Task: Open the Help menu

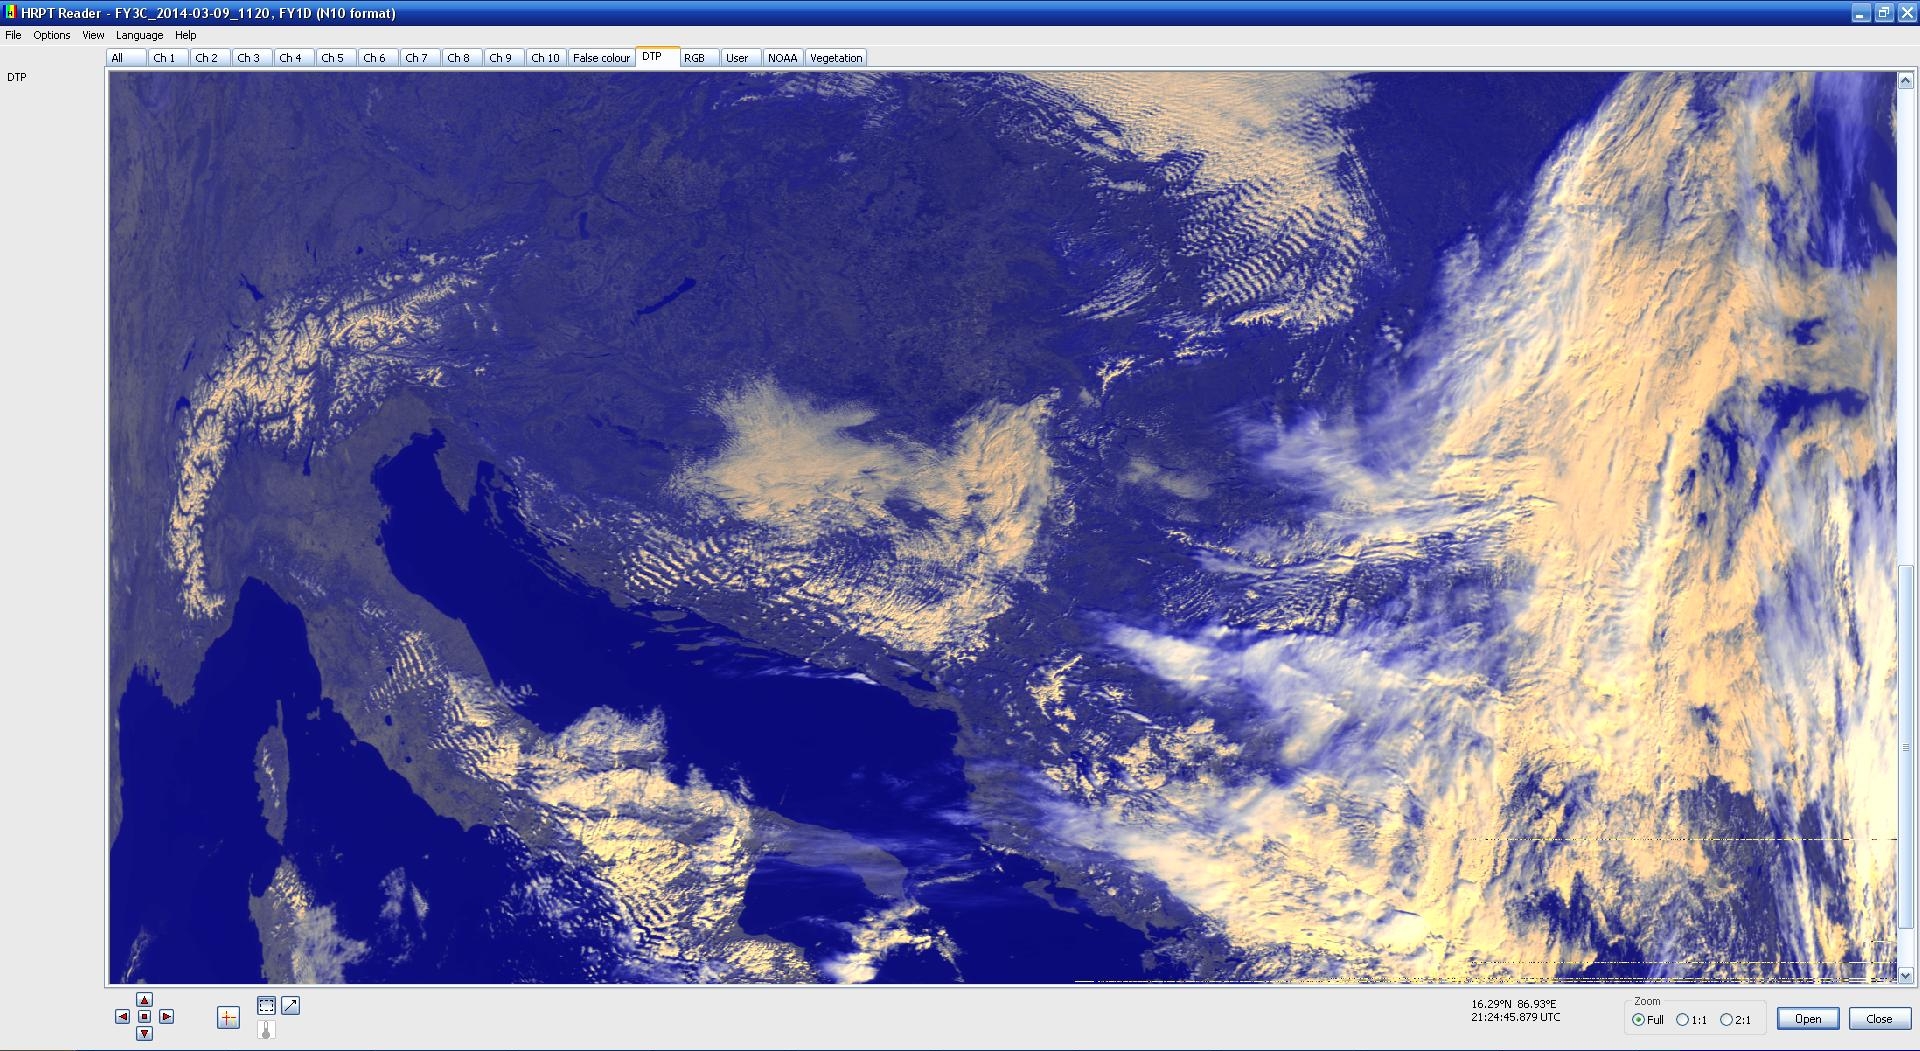Action: click(186, 35)
